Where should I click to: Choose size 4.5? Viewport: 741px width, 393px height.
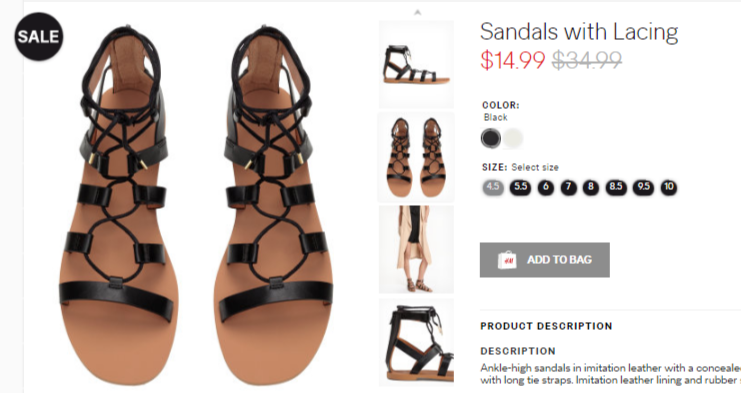pos(493,187)
